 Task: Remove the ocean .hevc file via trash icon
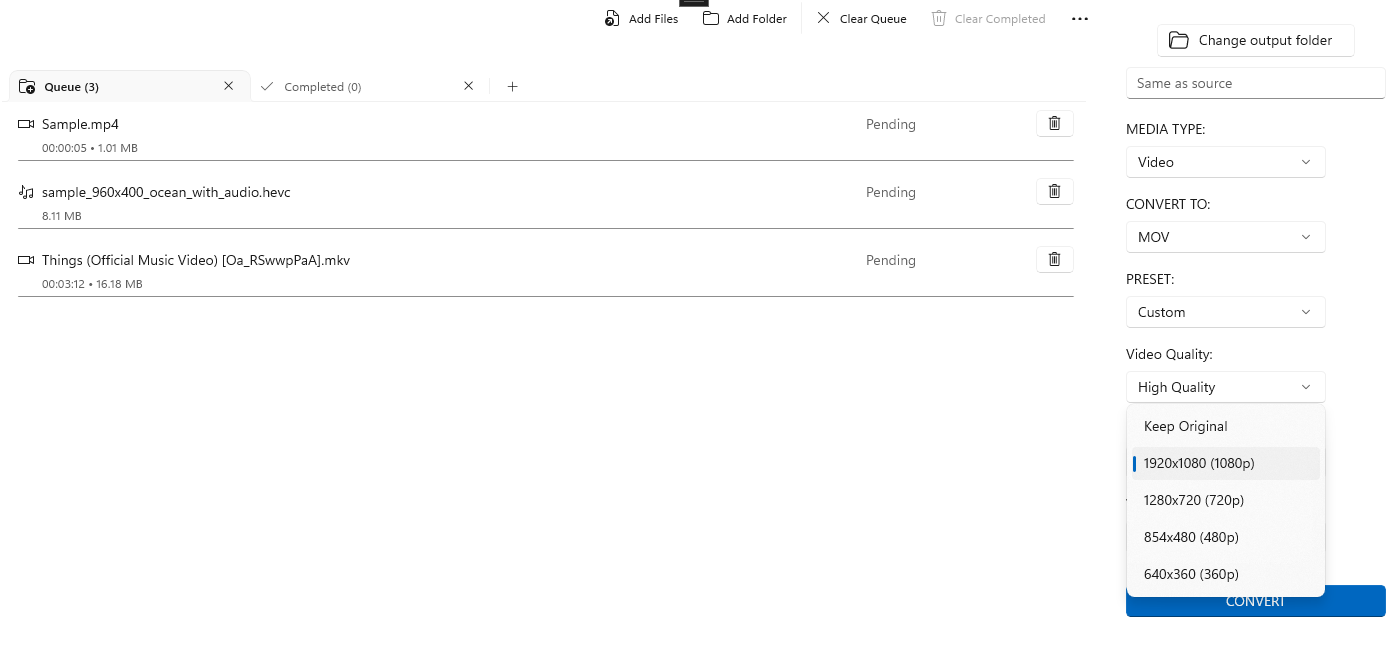(x=1054, y=191)
